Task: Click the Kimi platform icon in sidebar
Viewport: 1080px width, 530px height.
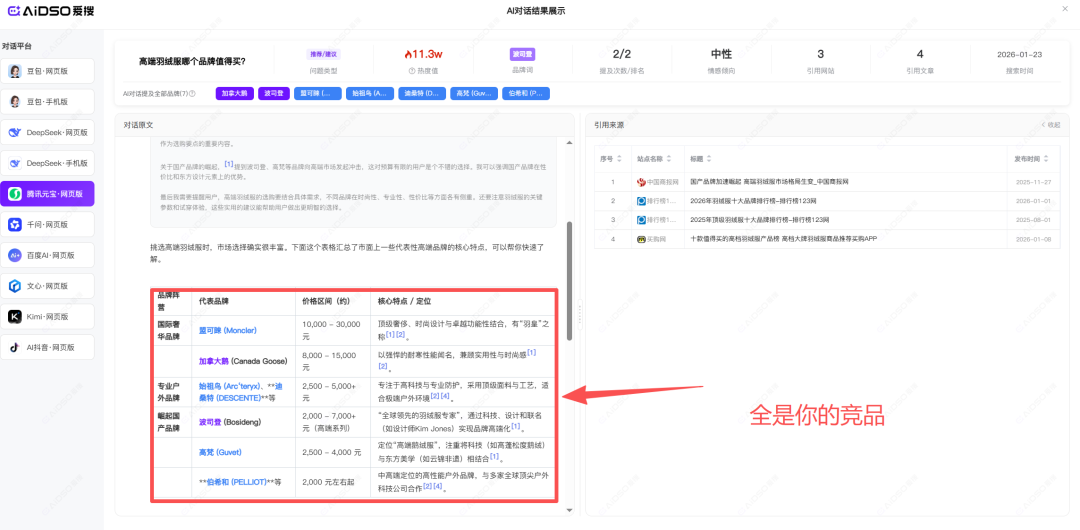Action: tap(15, 316)
